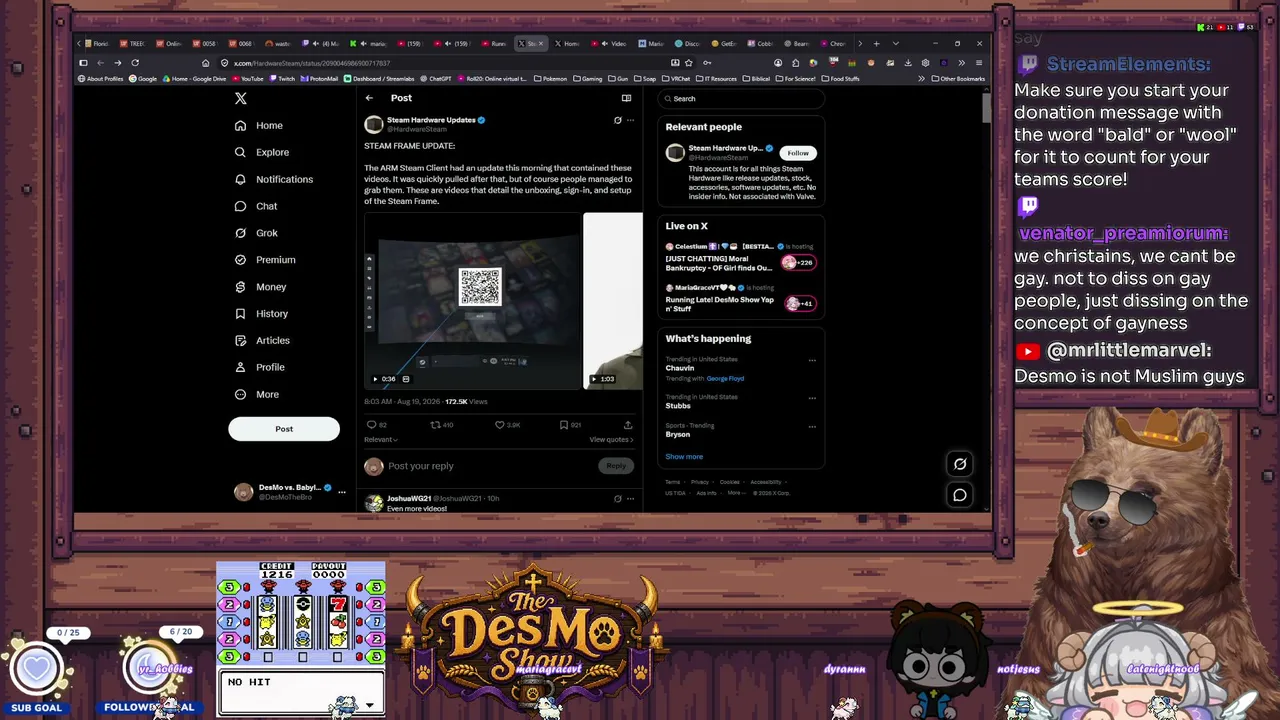Image resolution: width=1280 pixels, height=720 pixels.
Task: Open the floating chat messages button
Action: point(959,495)
